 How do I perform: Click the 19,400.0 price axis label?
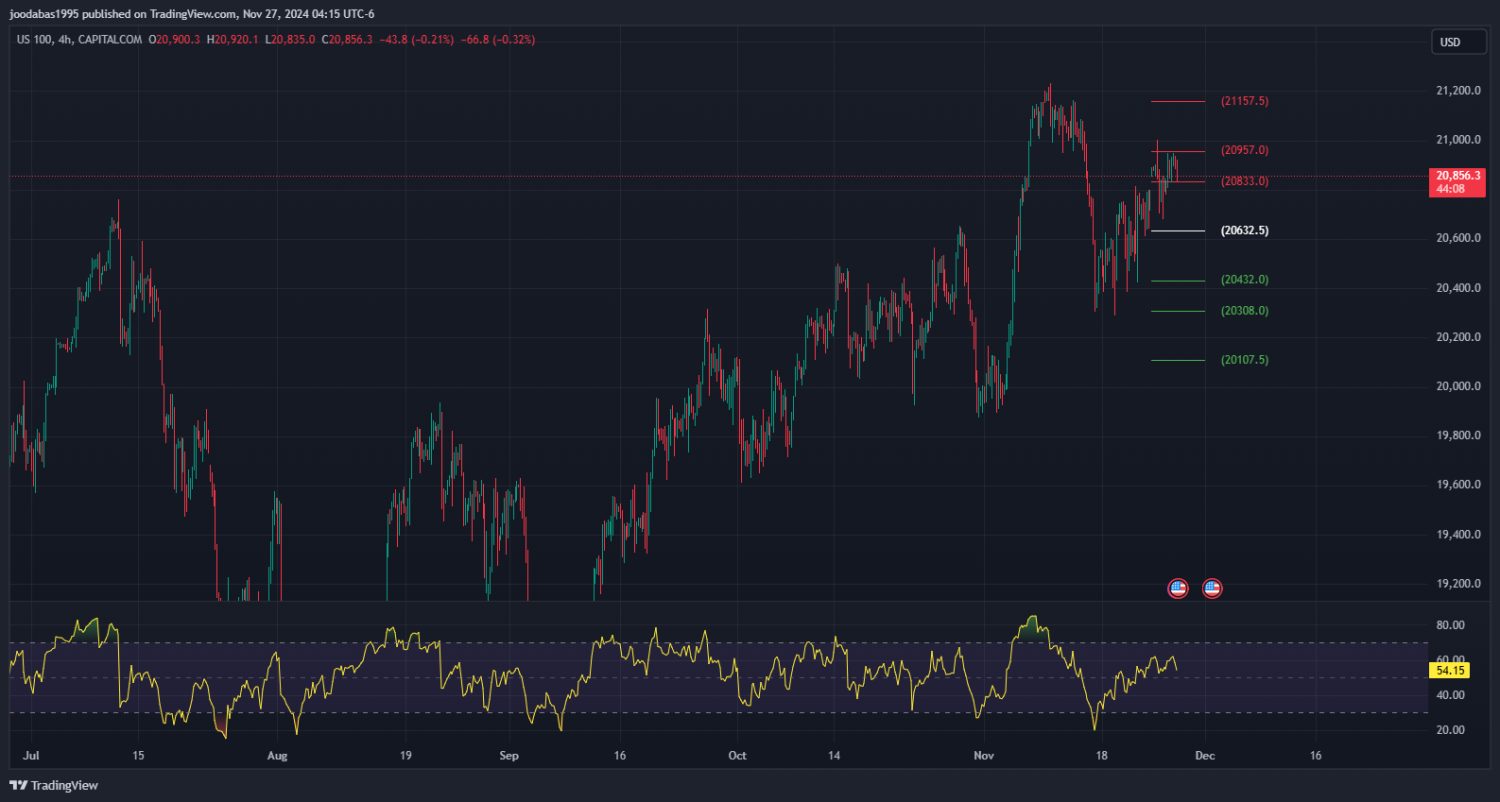[1458, 536]
